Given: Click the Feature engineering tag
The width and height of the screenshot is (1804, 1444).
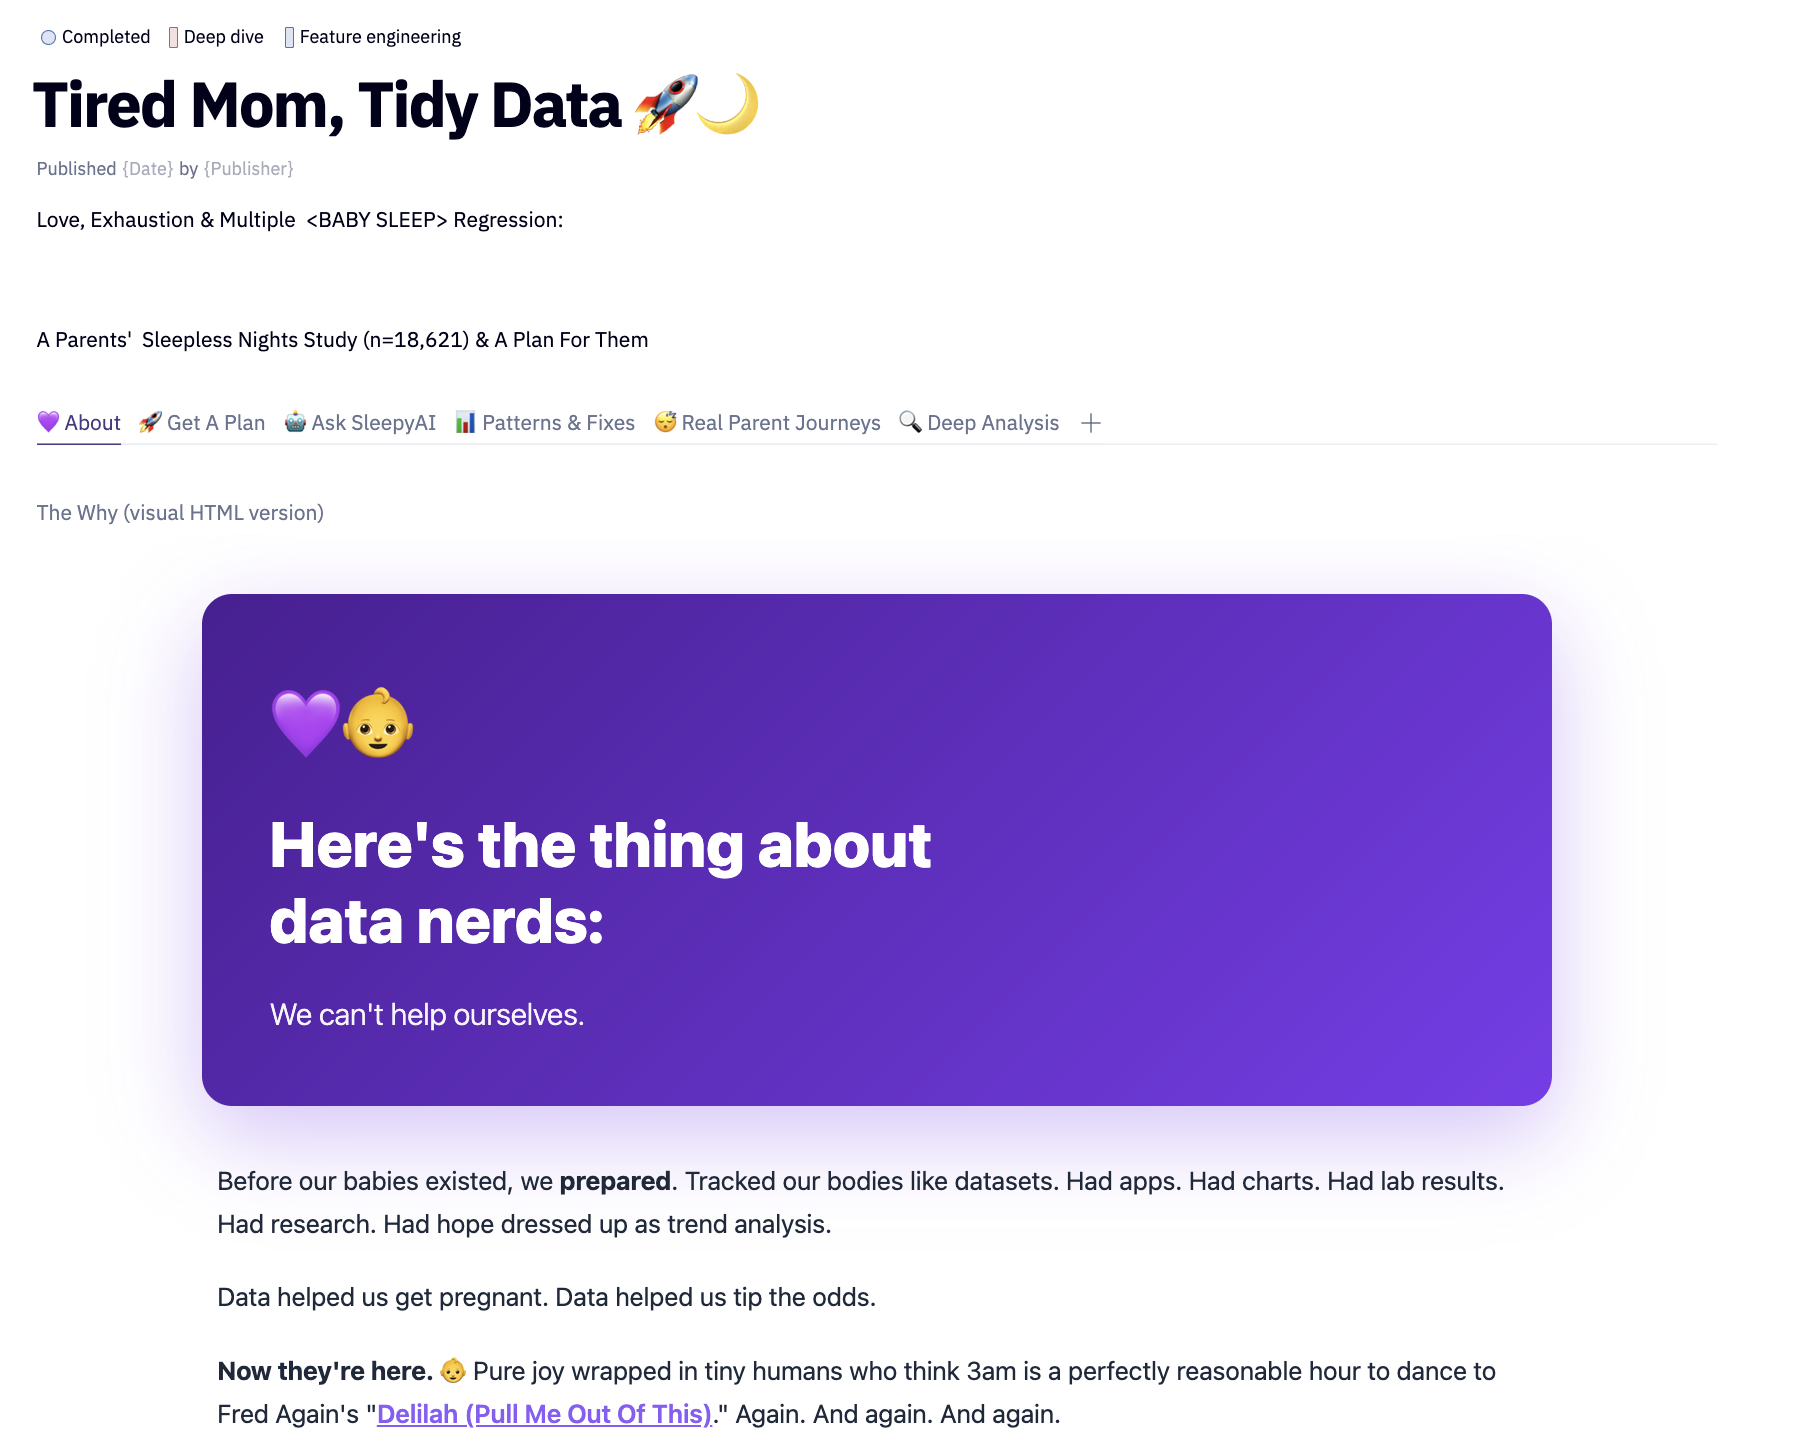Looking at the screenshot, I should 373,37.
